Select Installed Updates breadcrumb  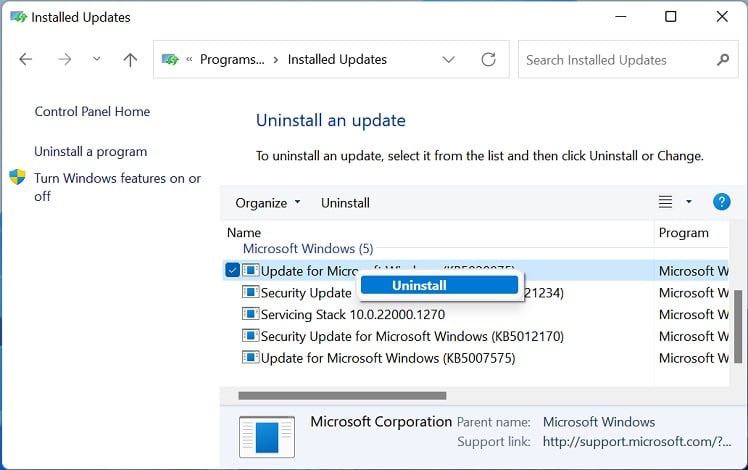(x=337, y=60)
